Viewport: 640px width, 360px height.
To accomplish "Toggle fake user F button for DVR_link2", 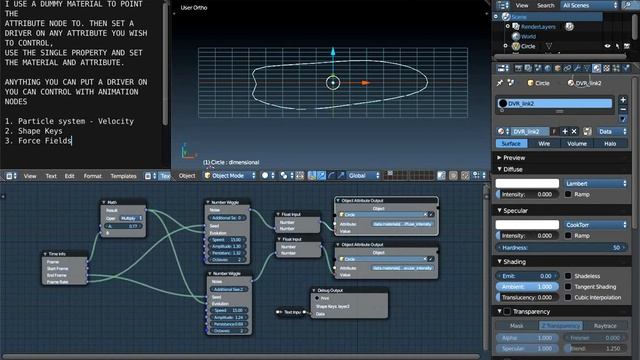I will 554,131.
